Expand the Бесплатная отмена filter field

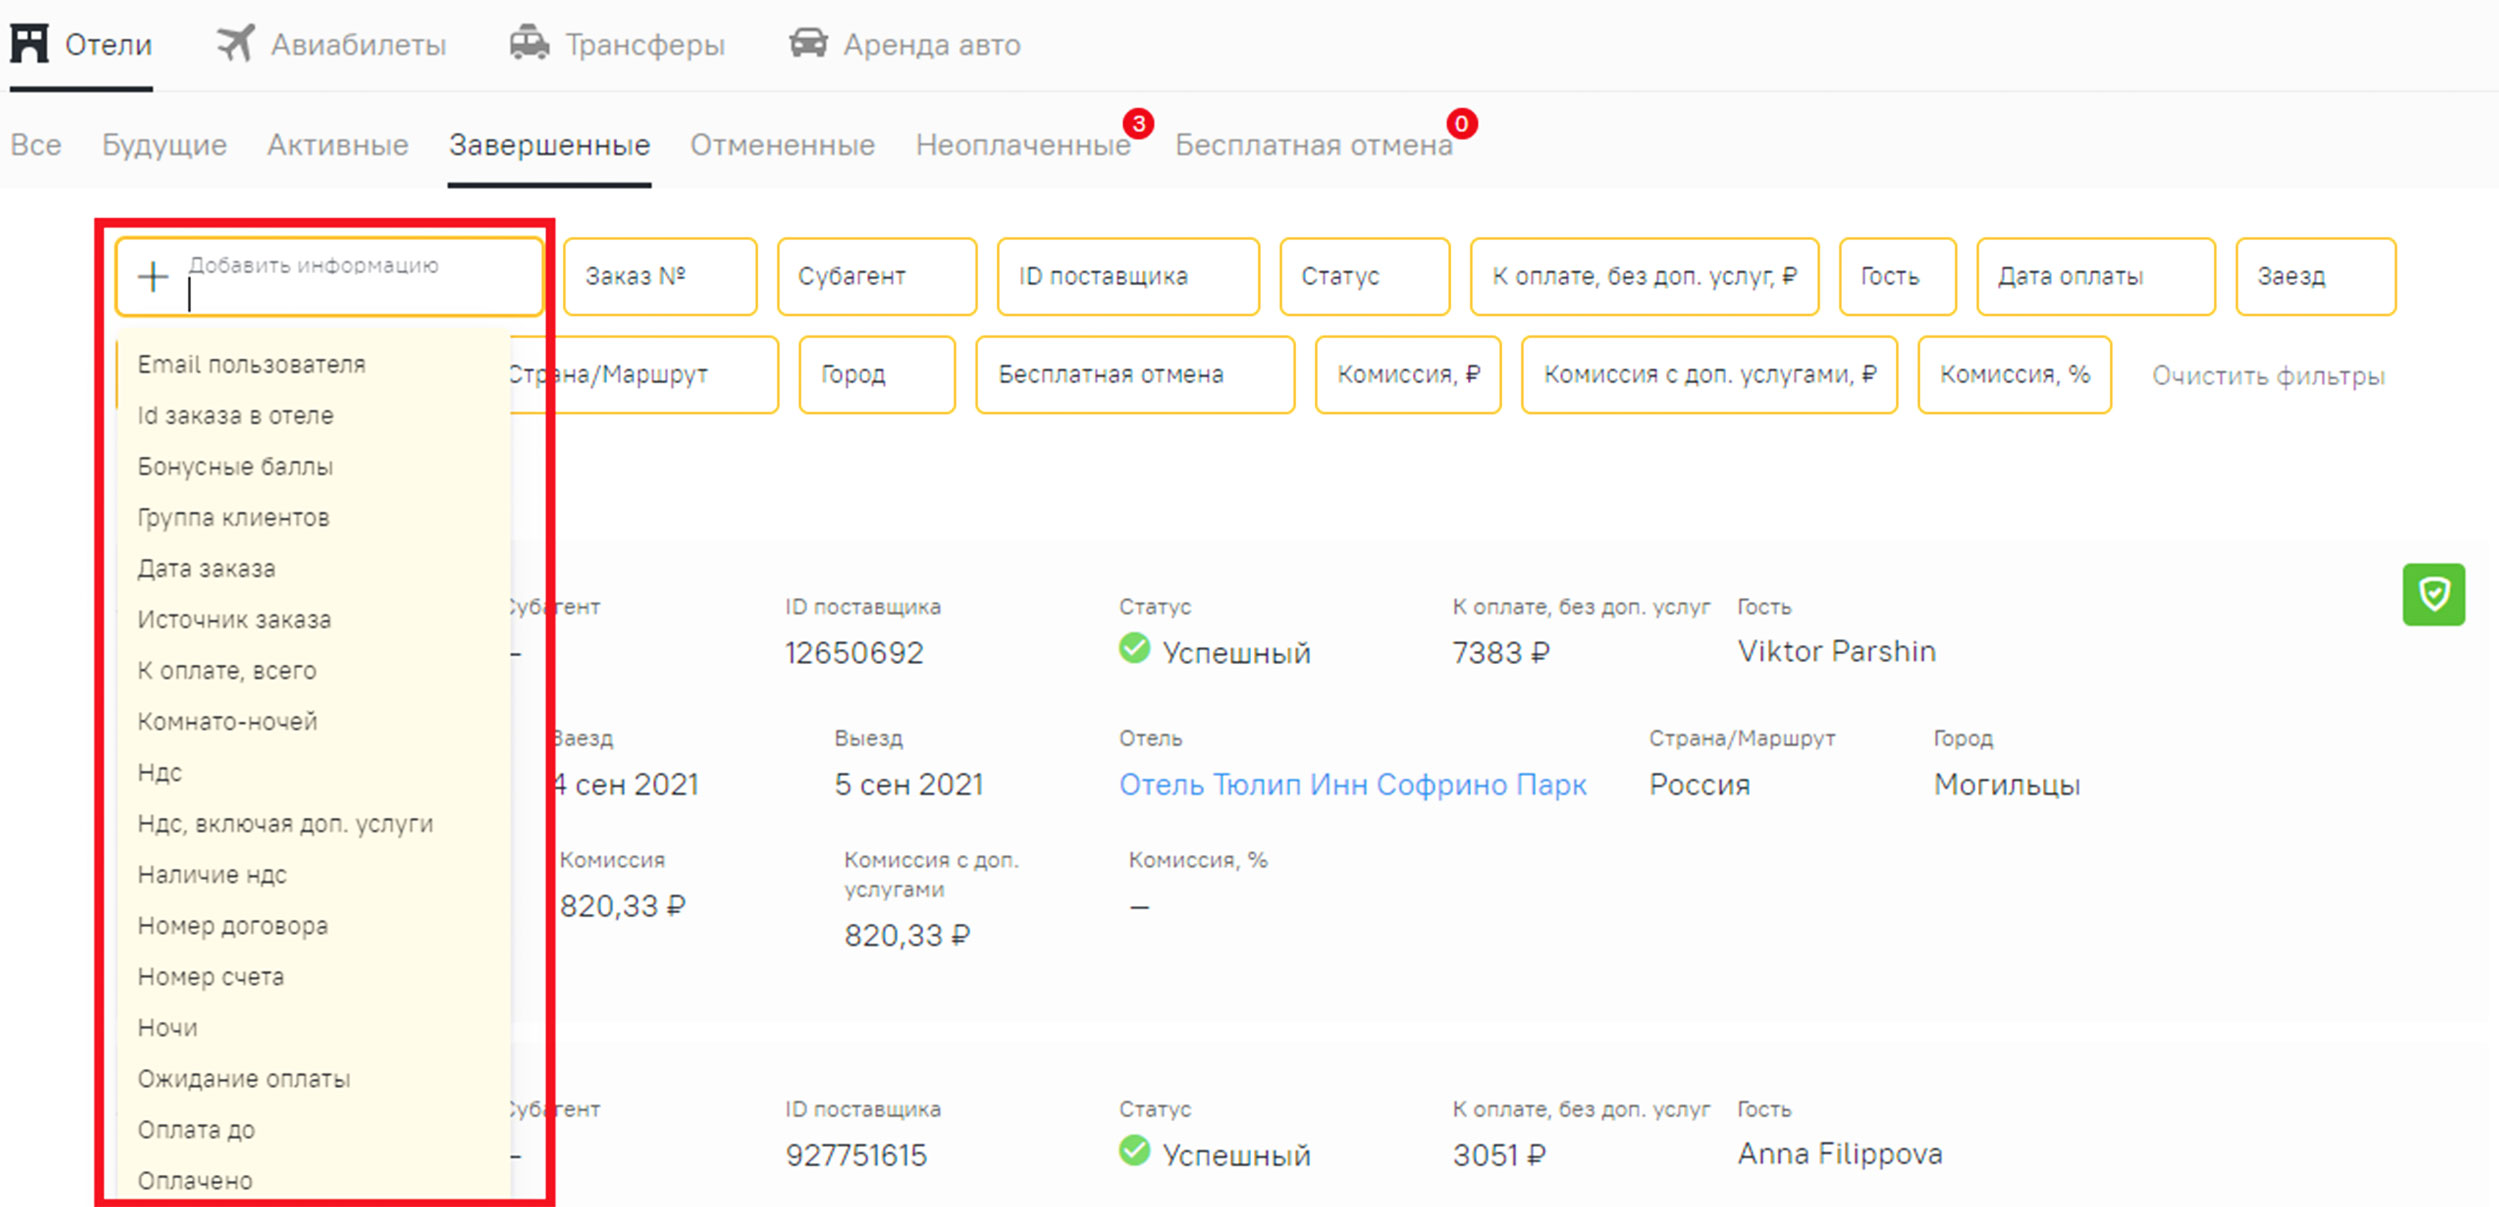pos(1134,375)
